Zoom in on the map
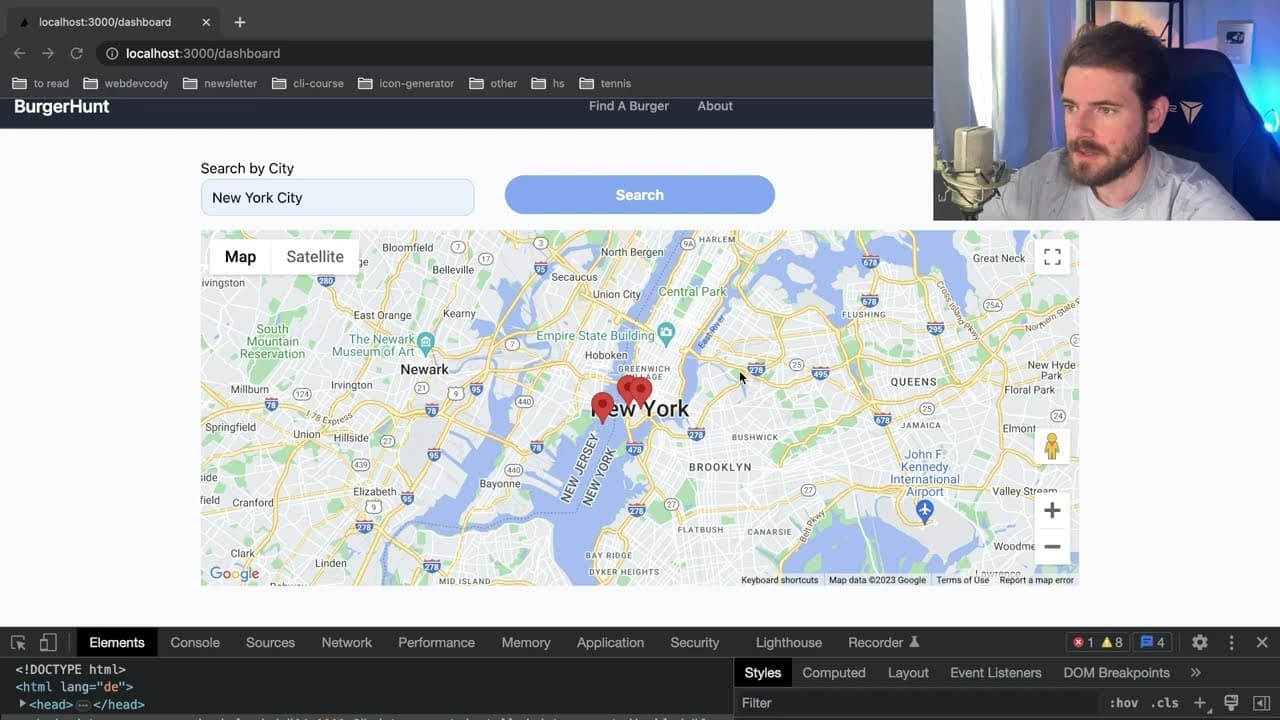The height and width of the screenshot is (720, 1280). click(x=1052, y=511)
